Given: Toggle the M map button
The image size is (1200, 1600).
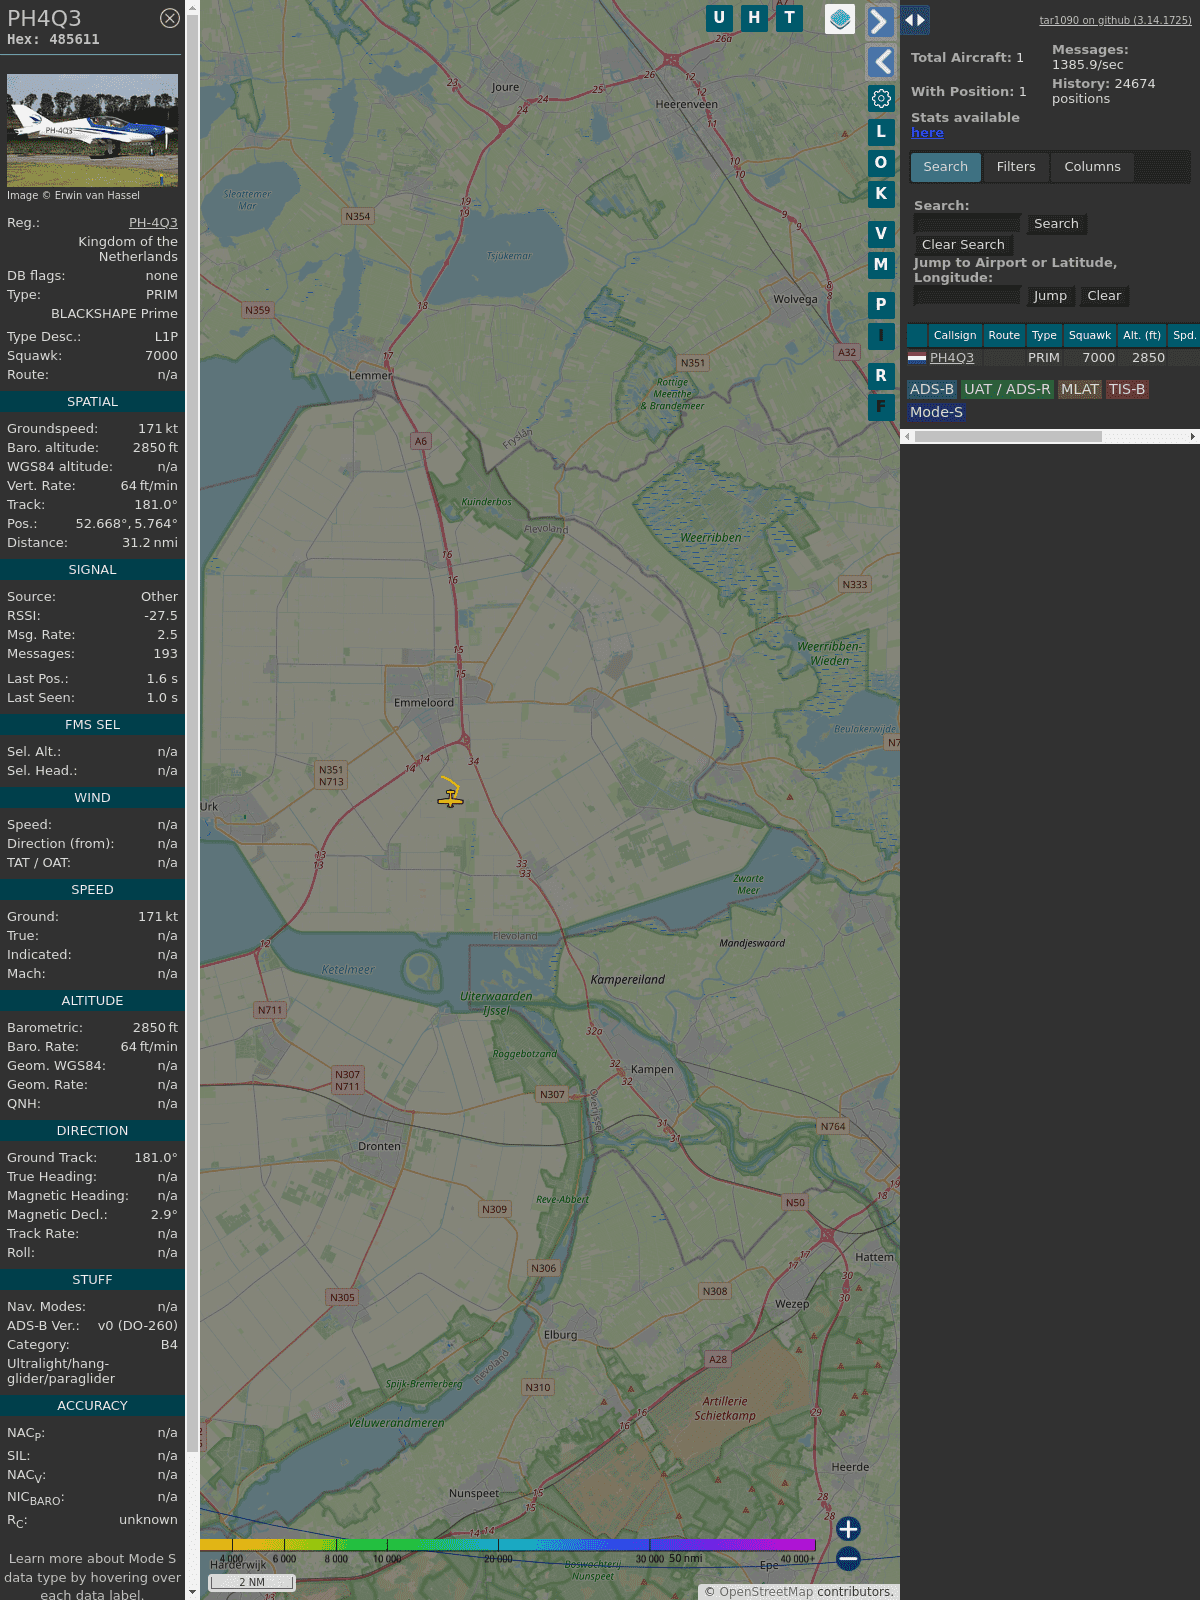Looking at the screenshot, I should [881, 265].
